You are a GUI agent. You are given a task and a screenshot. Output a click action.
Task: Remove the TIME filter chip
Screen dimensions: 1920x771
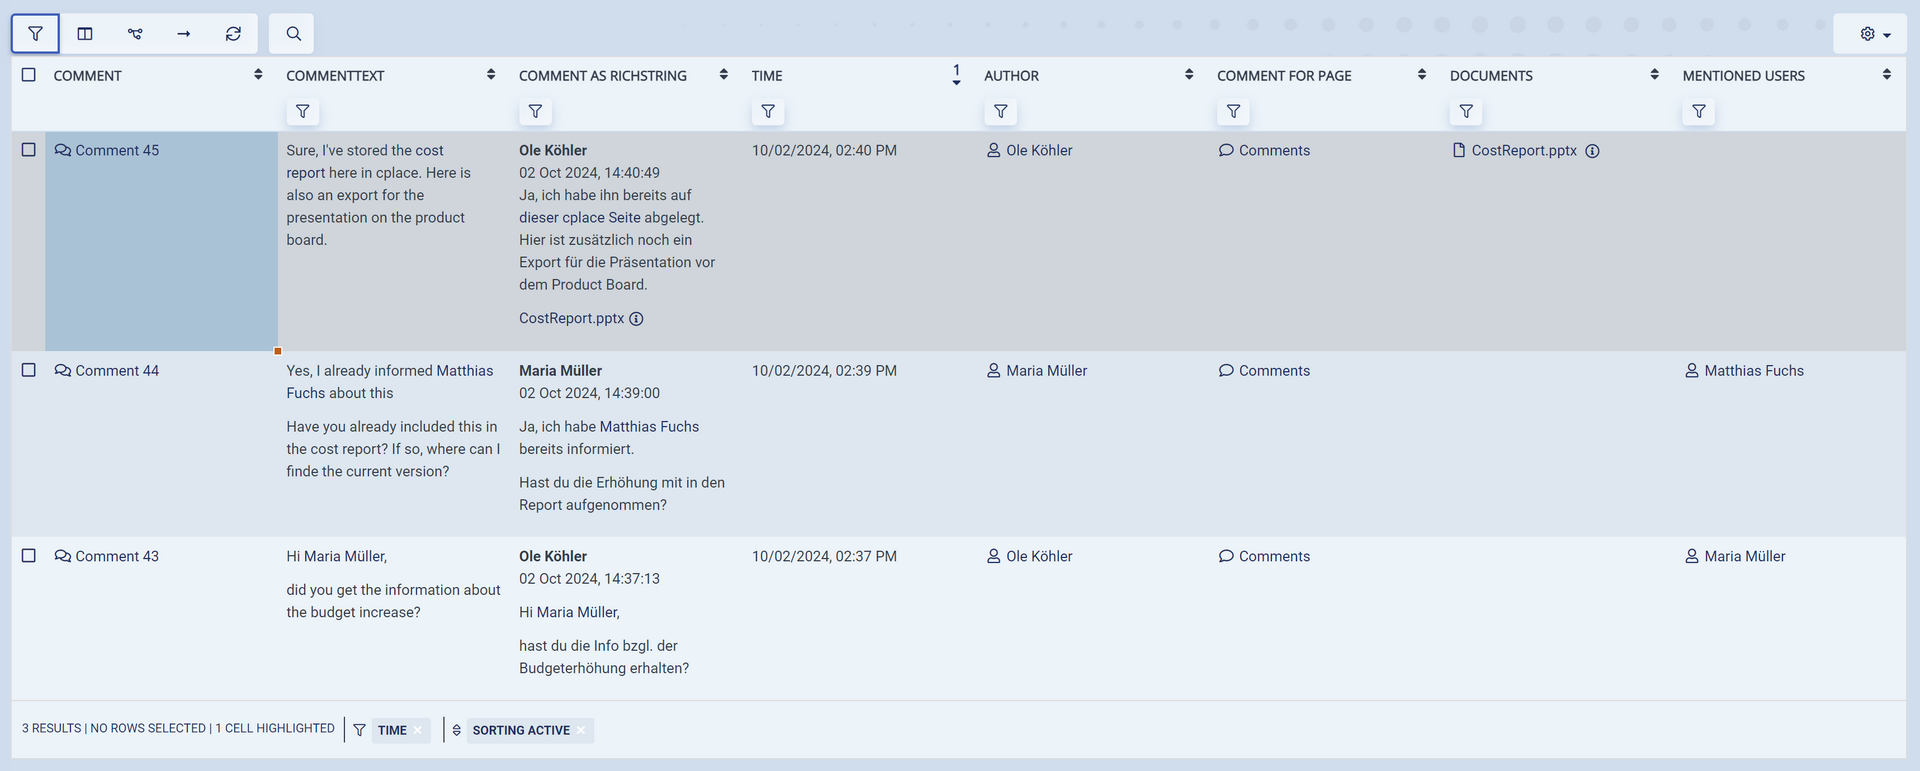point(418,730)
